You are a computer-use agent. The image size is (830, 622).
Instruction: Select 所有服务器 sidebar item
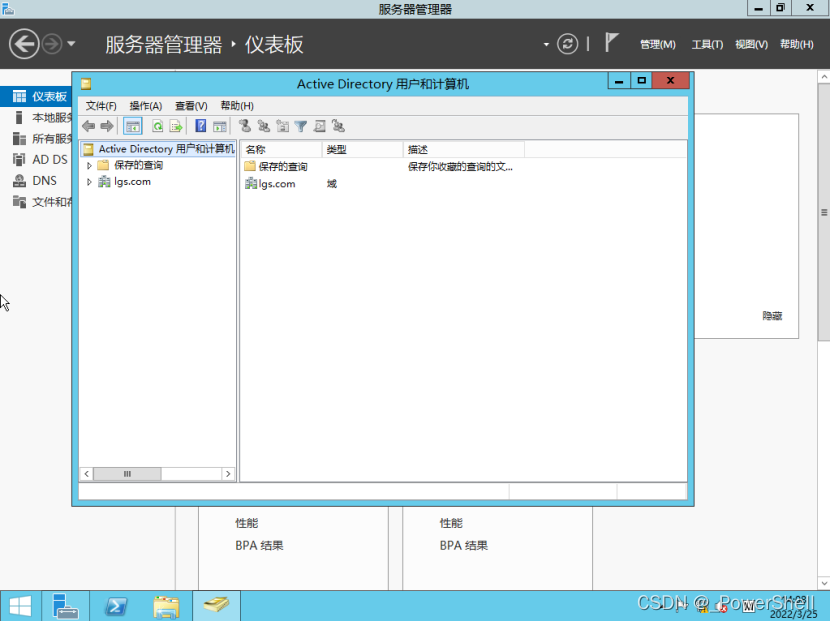pyautogui.click(x=36, y=139)
